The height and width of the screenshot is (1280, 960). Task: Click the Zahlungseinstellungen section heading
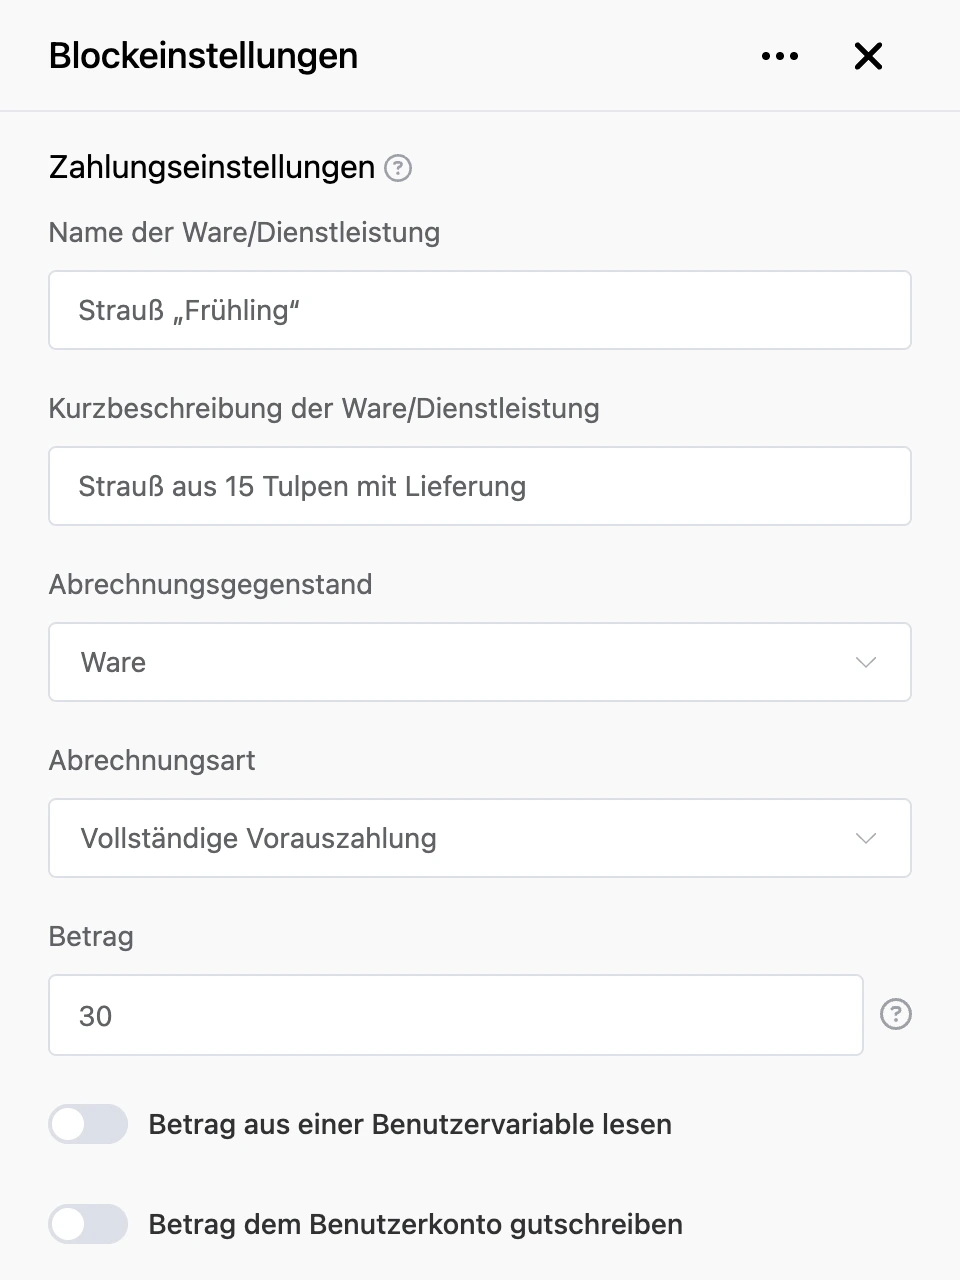click(212, 167)
